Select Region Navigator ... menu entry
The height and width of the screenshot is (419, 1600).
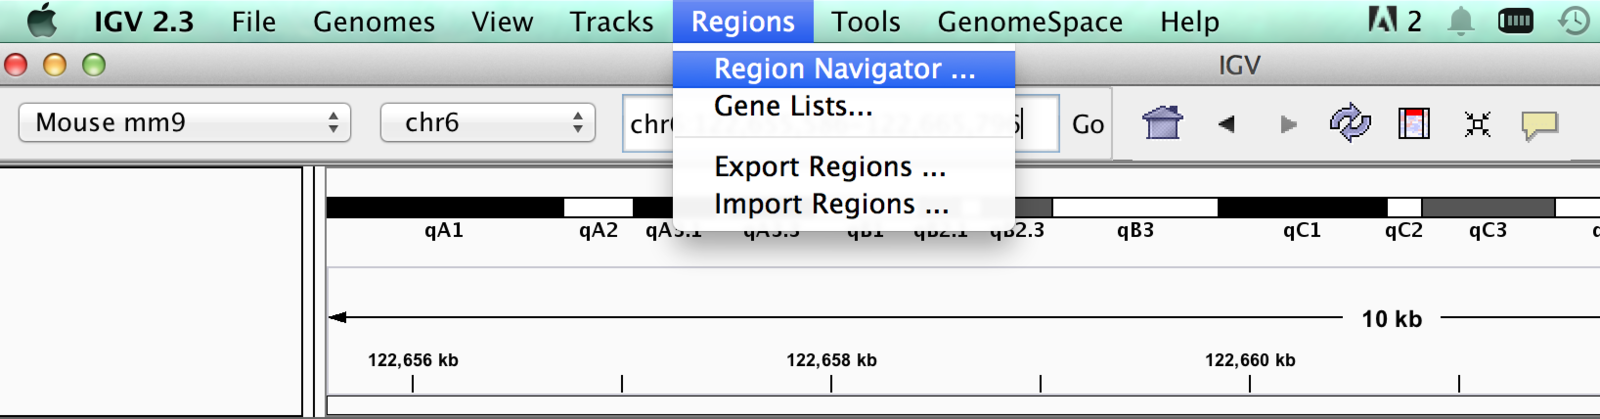(844, 69)
